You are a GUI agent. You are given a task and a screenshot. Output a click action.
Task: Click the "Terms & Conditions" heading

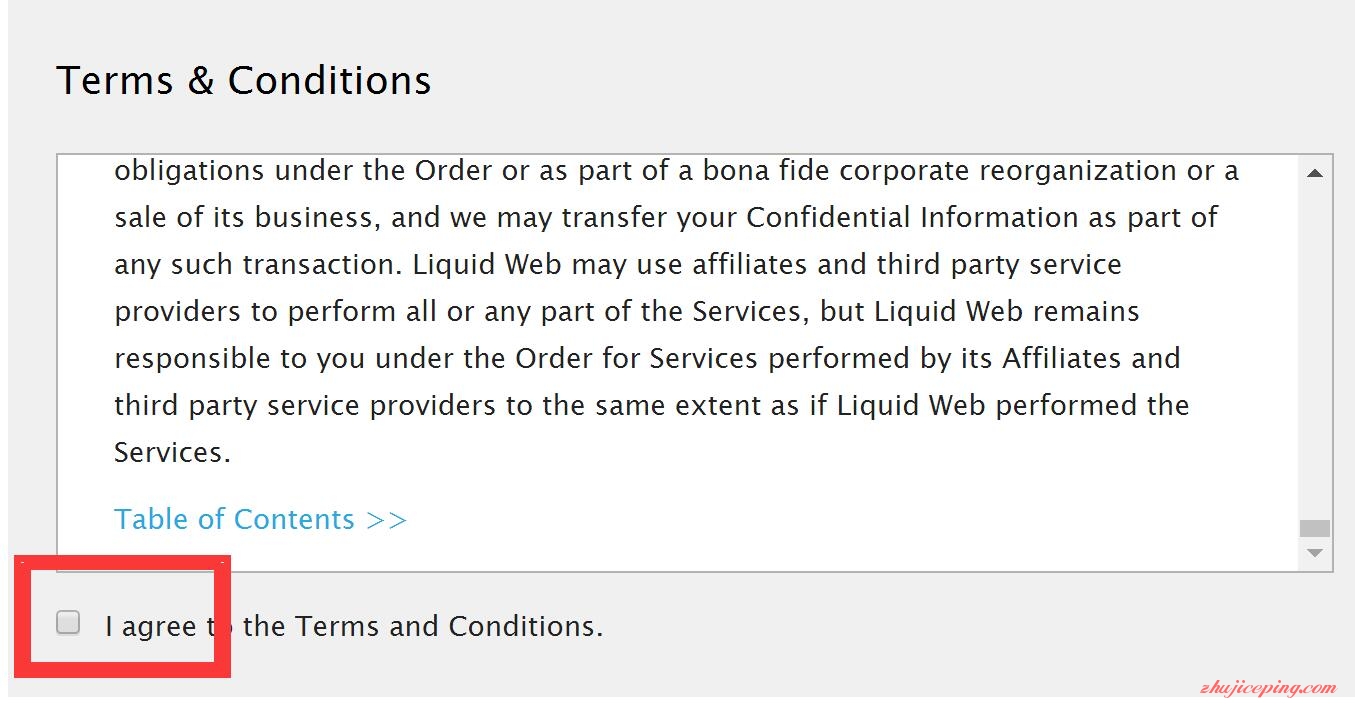(x=244, y=80)
